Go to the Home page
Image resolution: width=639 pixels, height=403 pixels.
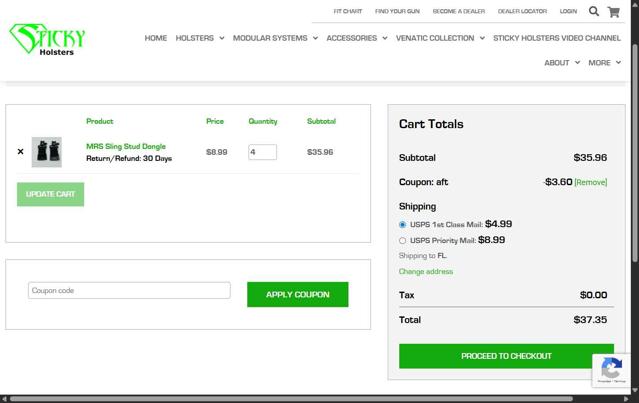click(x=156, y=38)
